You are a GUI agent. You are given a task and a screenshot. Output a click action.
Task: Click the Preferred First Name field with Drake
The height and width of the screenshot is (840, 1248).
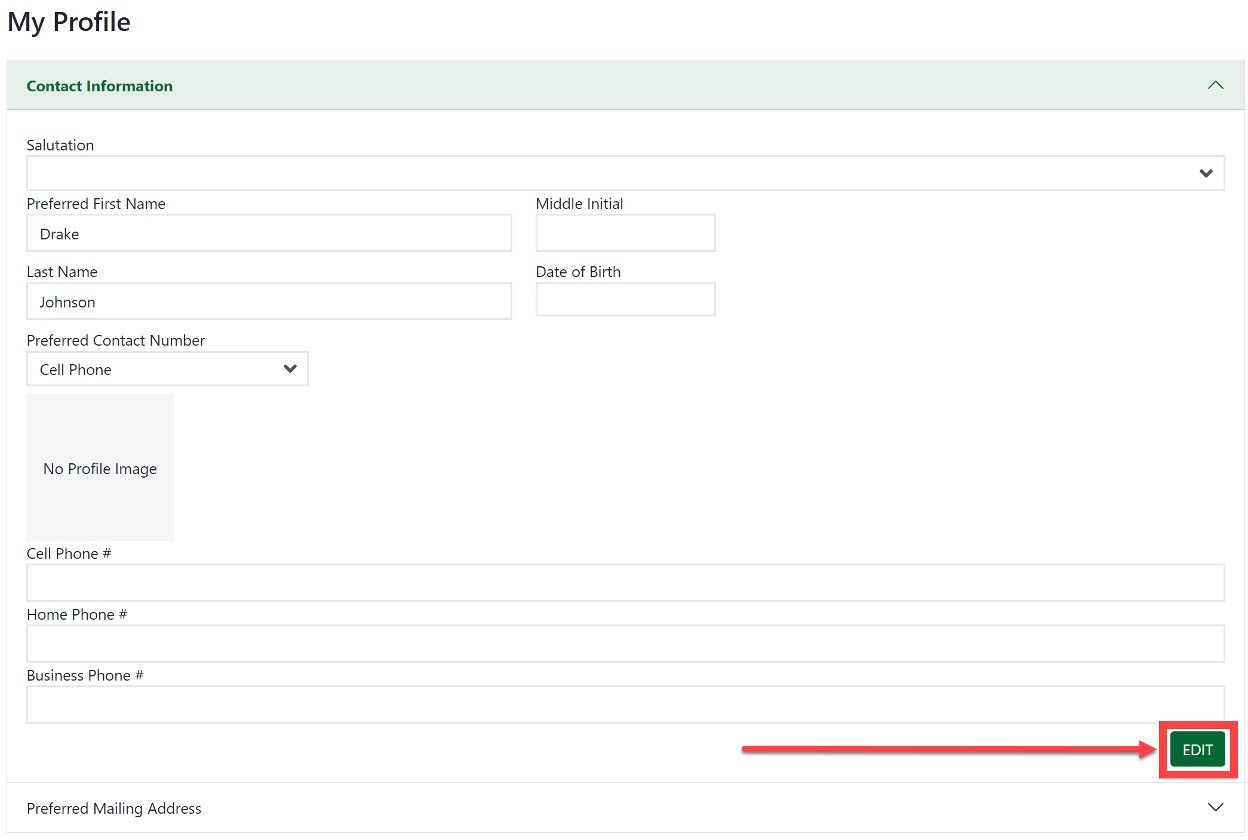click(x=268, y=234)
